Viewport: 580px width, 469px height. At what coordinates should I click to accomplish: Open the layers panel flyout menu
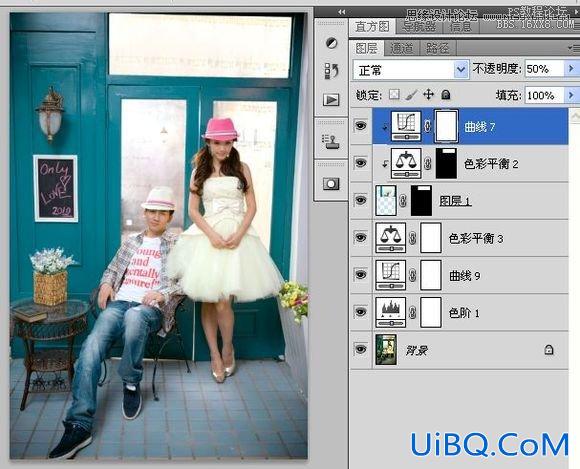(574, 48)
